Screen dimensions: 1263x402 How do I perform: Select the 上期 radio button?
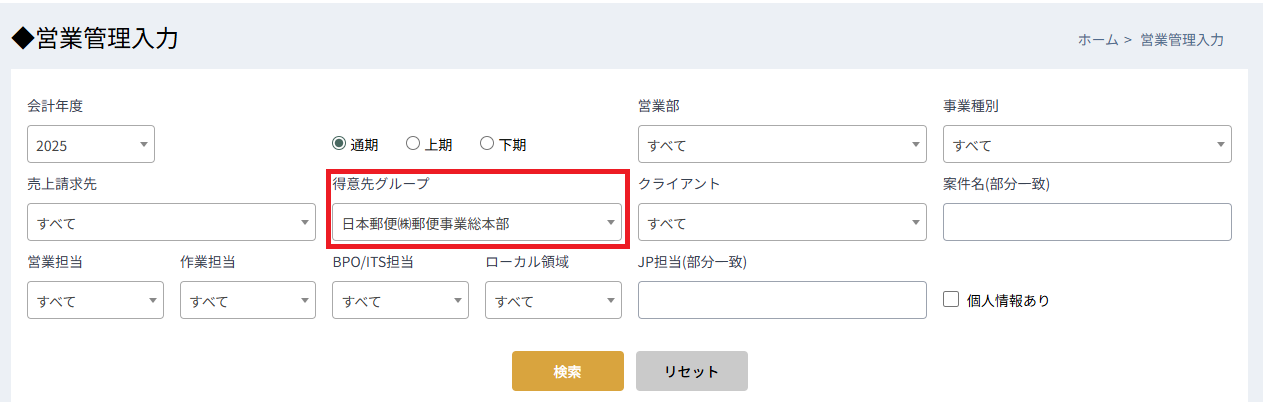413,143
